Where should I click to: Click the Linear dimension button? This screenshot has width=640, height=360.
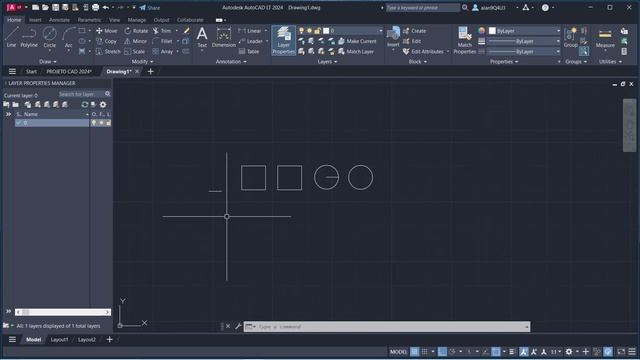coord(250,31)
